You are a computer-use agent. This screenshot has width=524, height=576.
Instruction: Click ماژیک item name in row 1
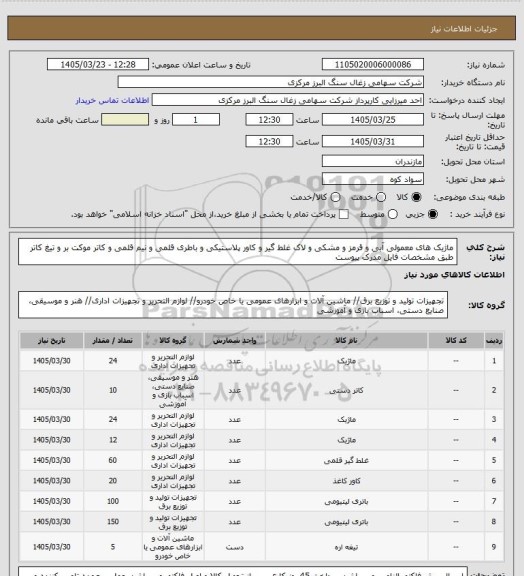click(347, 361)
